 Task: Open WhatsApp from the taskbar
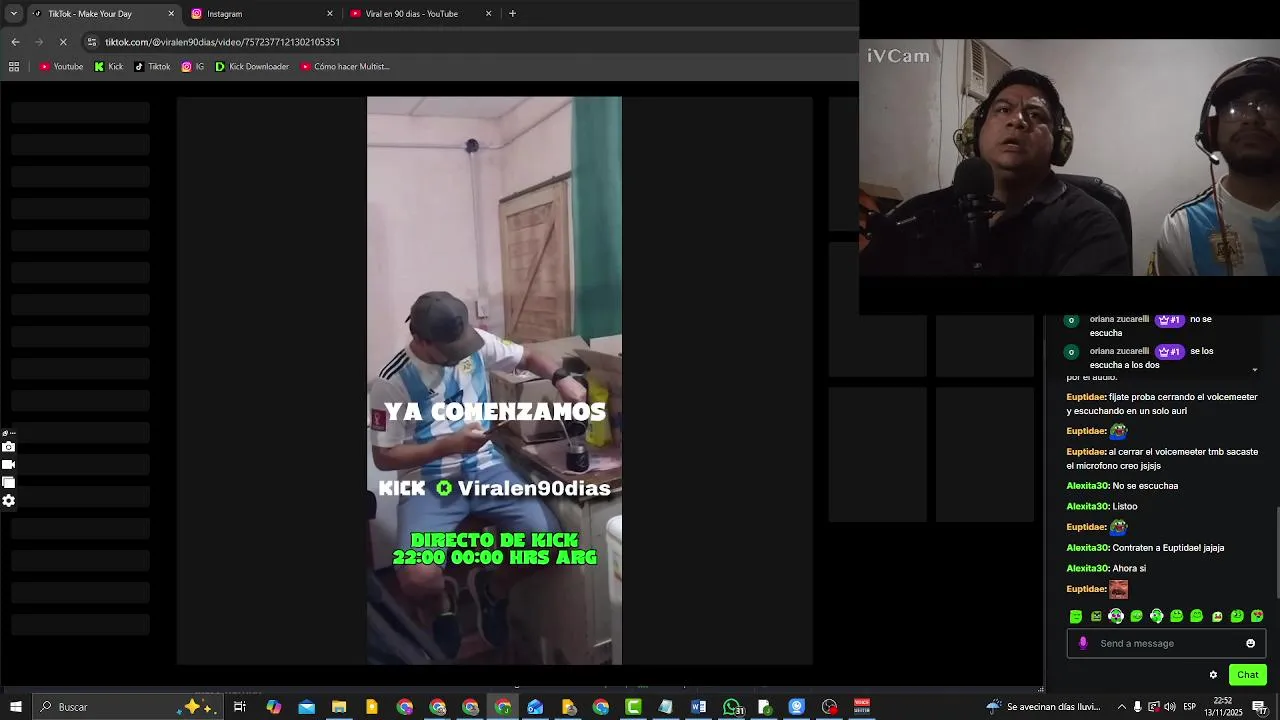(x=732, y=707)
